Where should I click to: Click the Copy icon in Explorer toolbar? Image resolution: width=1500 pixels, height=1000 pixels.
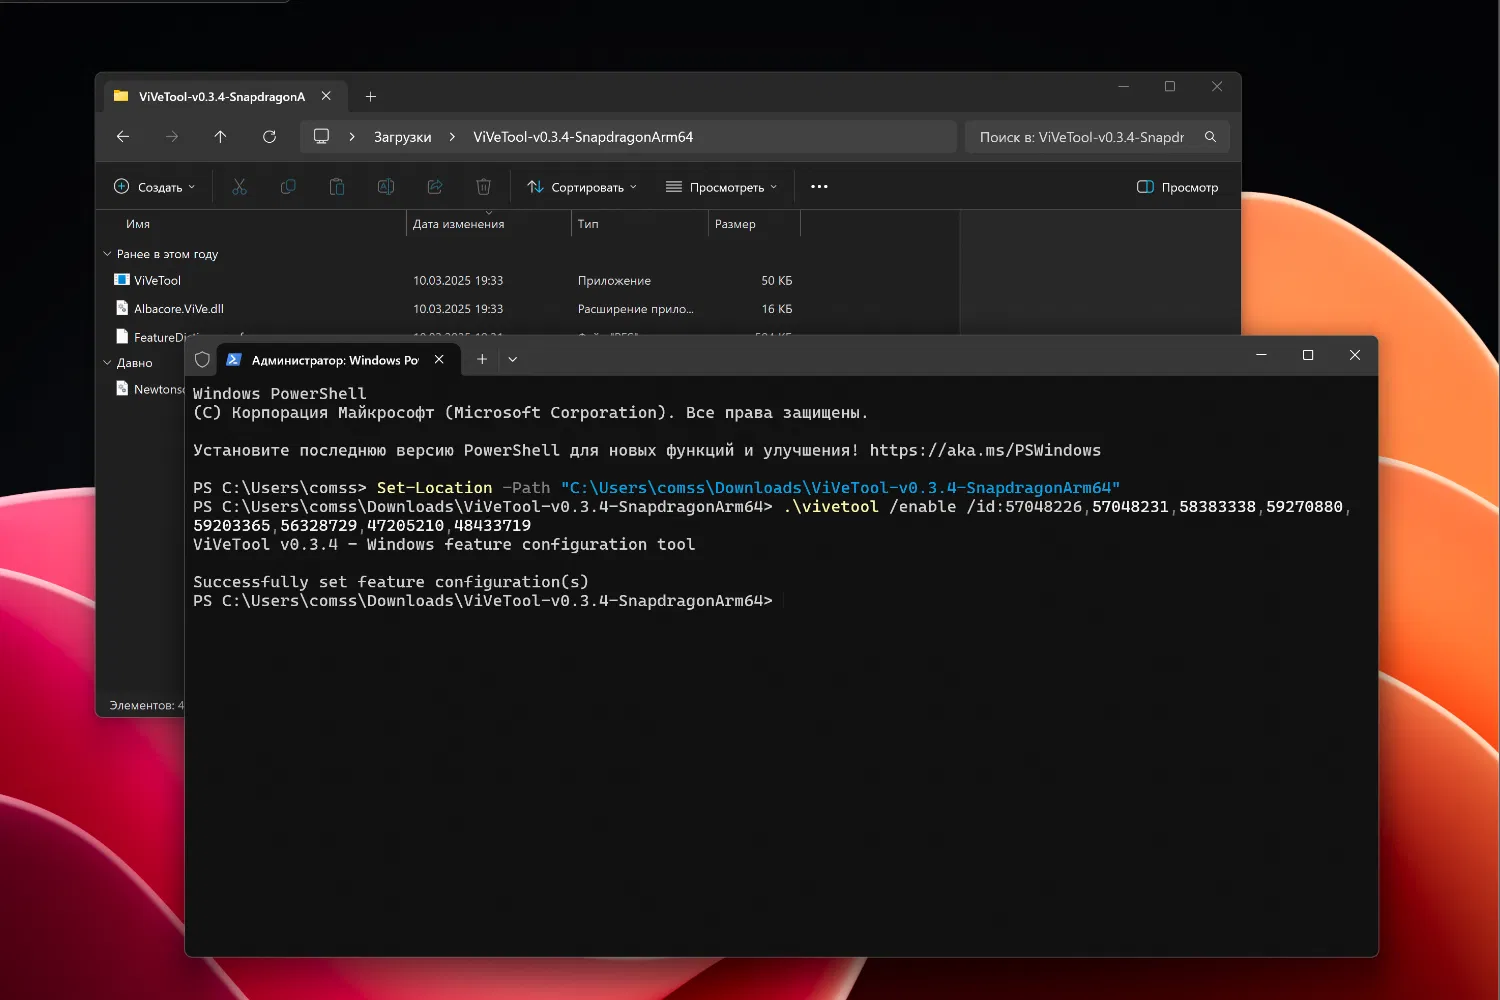coord(288,187)
